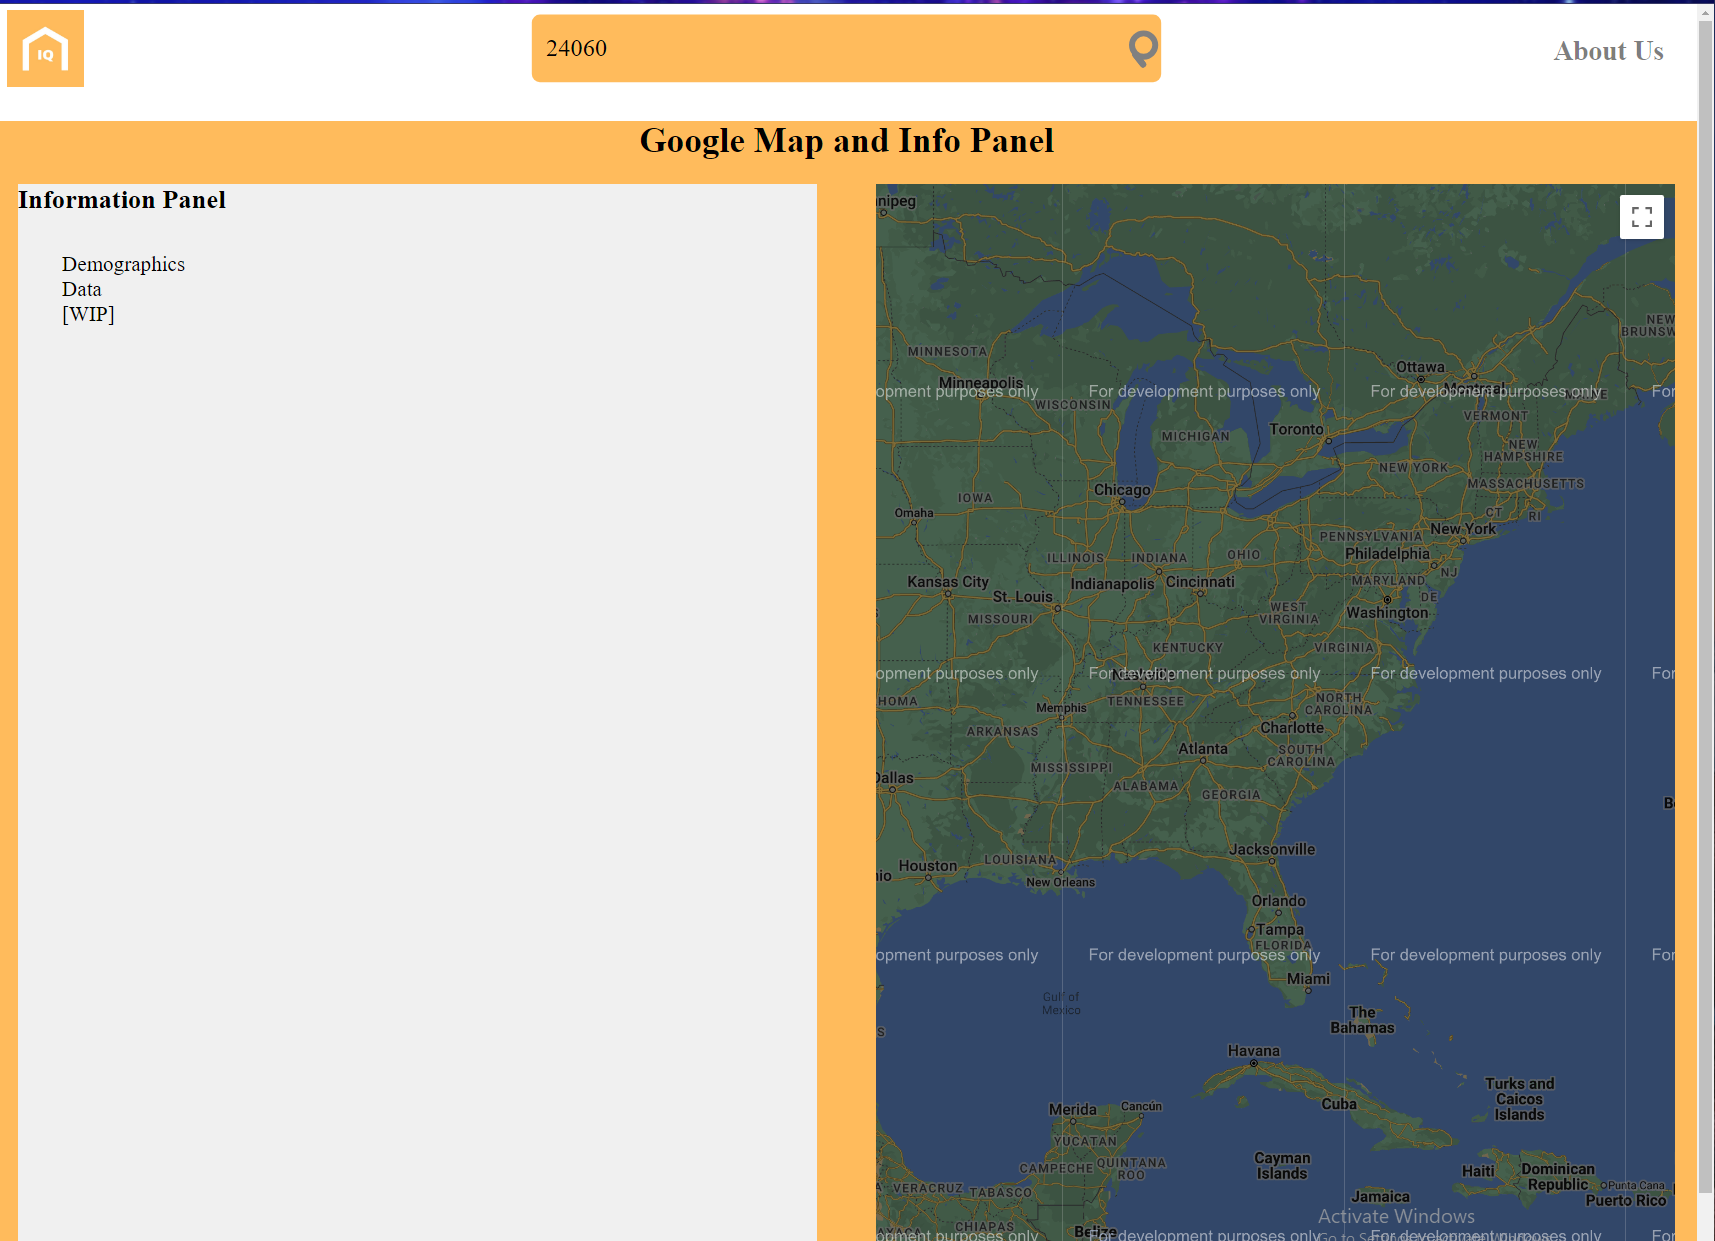Image resolution: width=1715 pixels, height=1241 pixels.
Task: Click The Bahamas label on map
Action: tap(1362, 1020)
